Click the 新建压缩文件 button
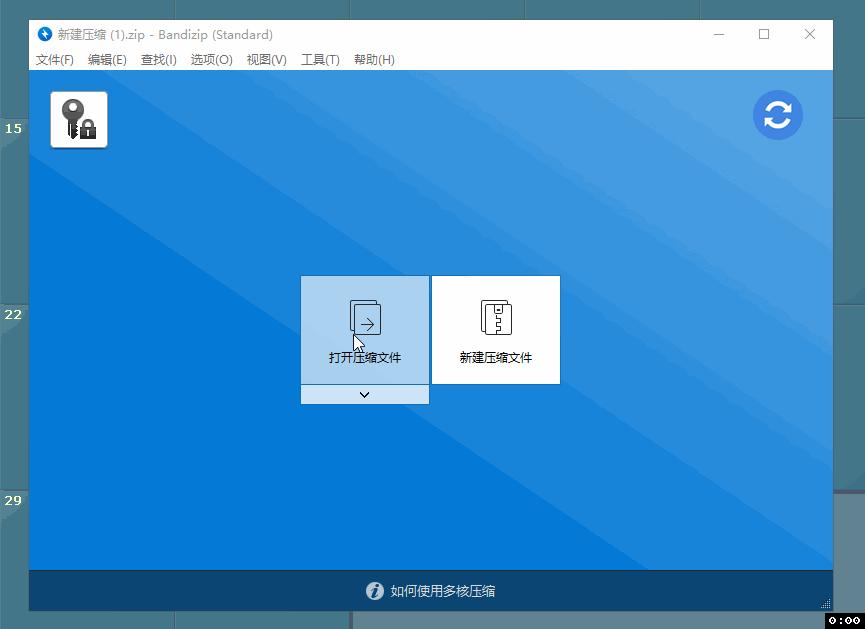Screen dimensions: 865x629 tap(495, 330)
